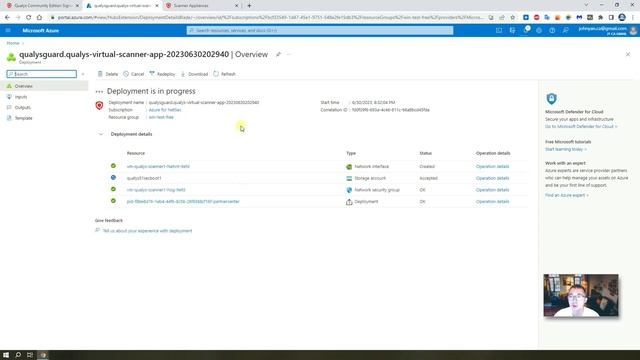Click the webcam video thumbnail
This screenshot has height=360, width=640.
tap(581, 296)
